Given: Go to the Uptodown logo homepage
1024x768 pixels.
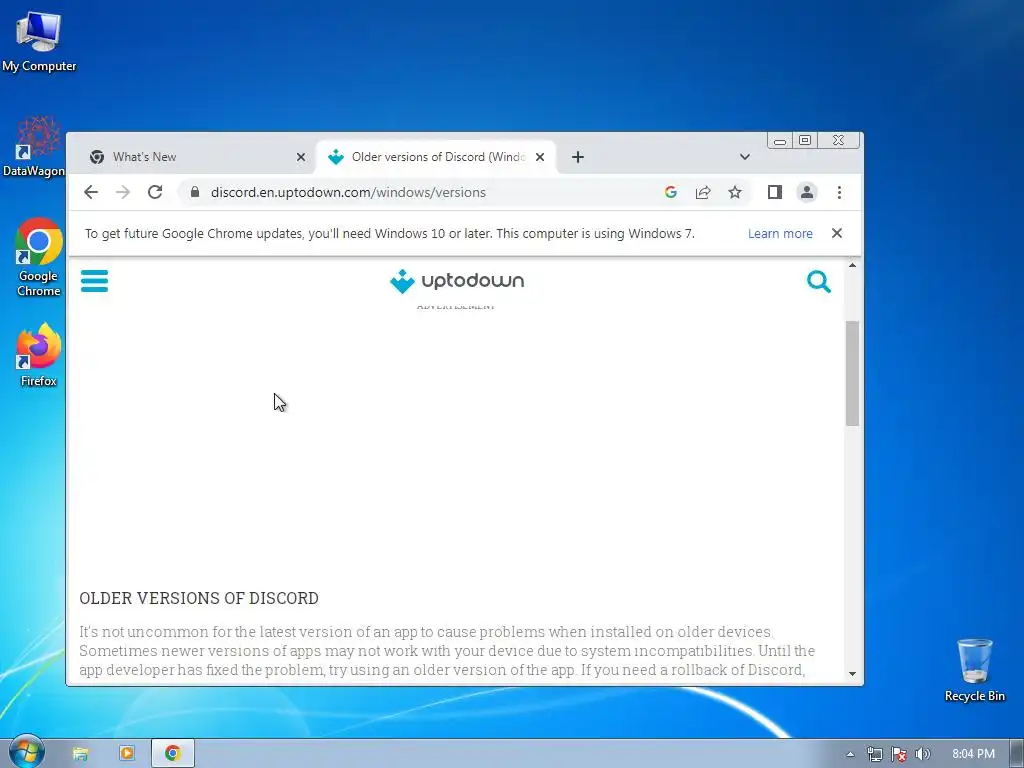Looking at the screenshot, I should pos(456,281).
